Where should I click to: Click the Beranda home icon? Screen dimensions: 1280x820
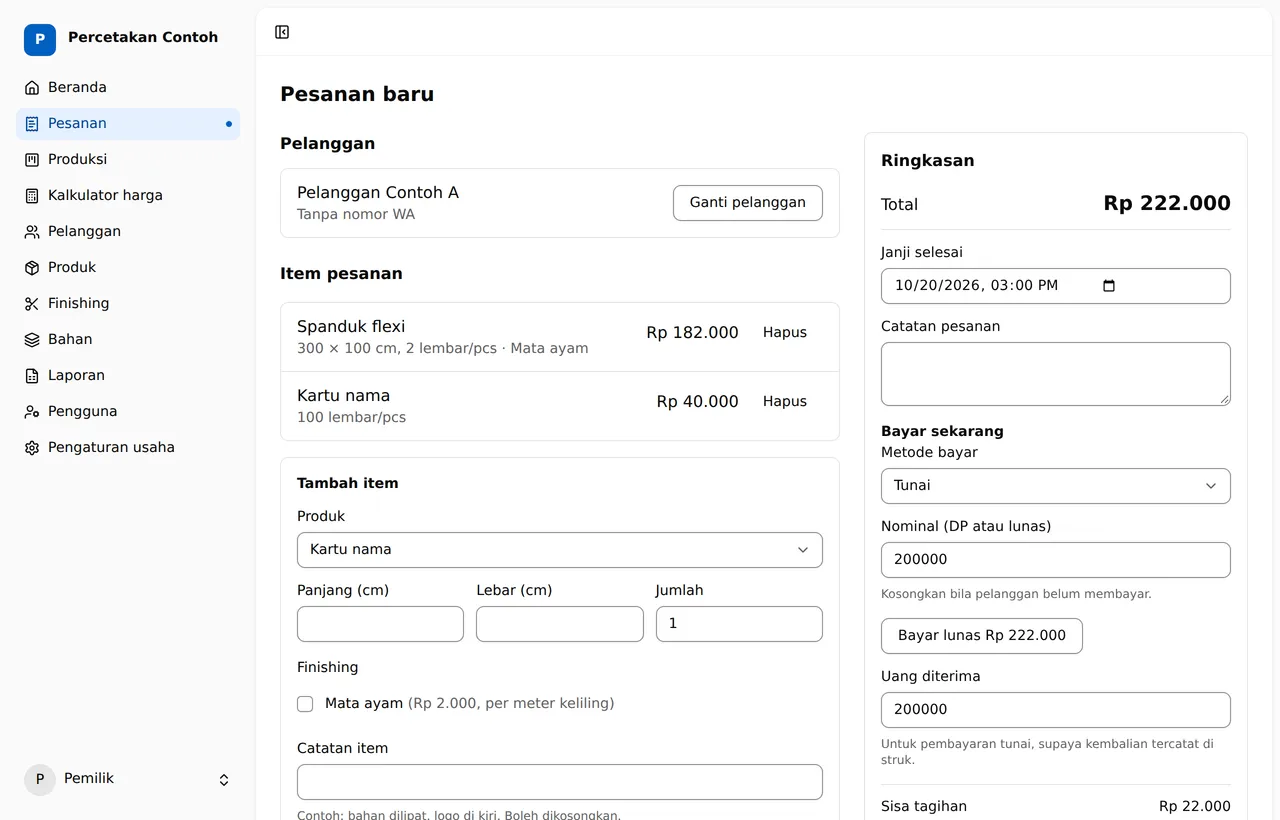pyautogui.click(x=32, y=87)
